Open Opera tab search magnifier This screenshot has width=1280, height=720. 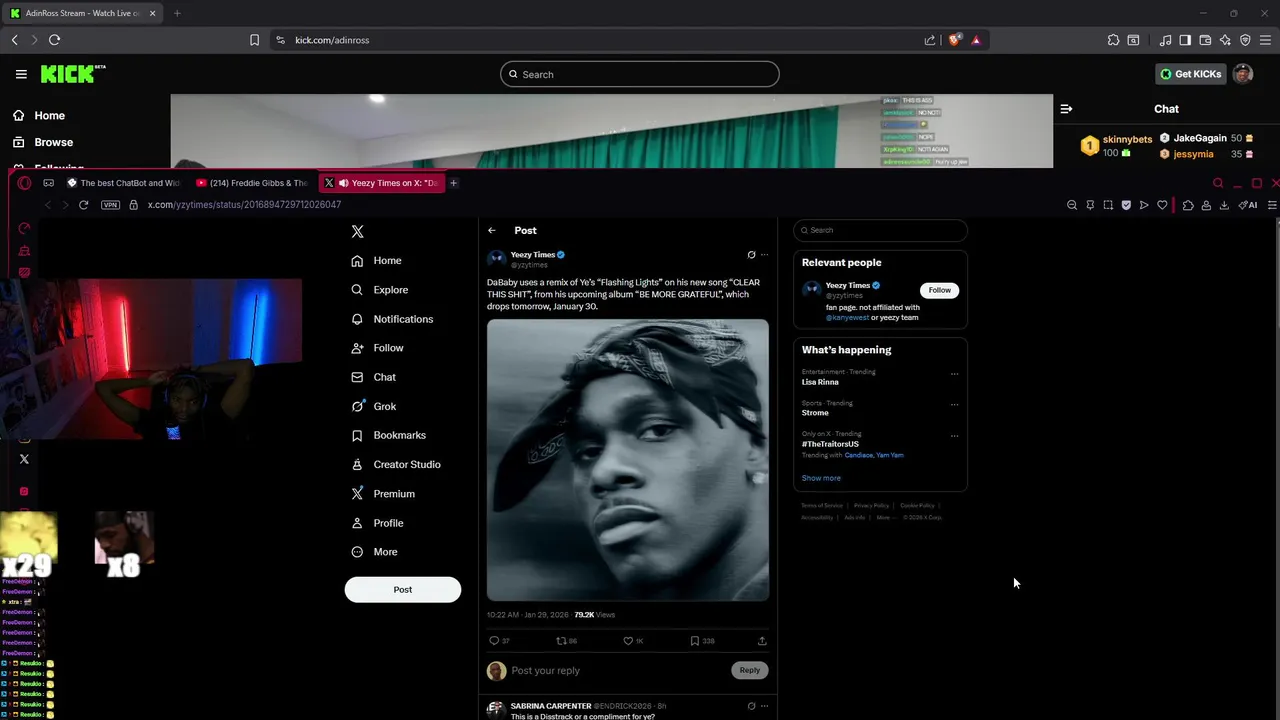coord(1218,183)
